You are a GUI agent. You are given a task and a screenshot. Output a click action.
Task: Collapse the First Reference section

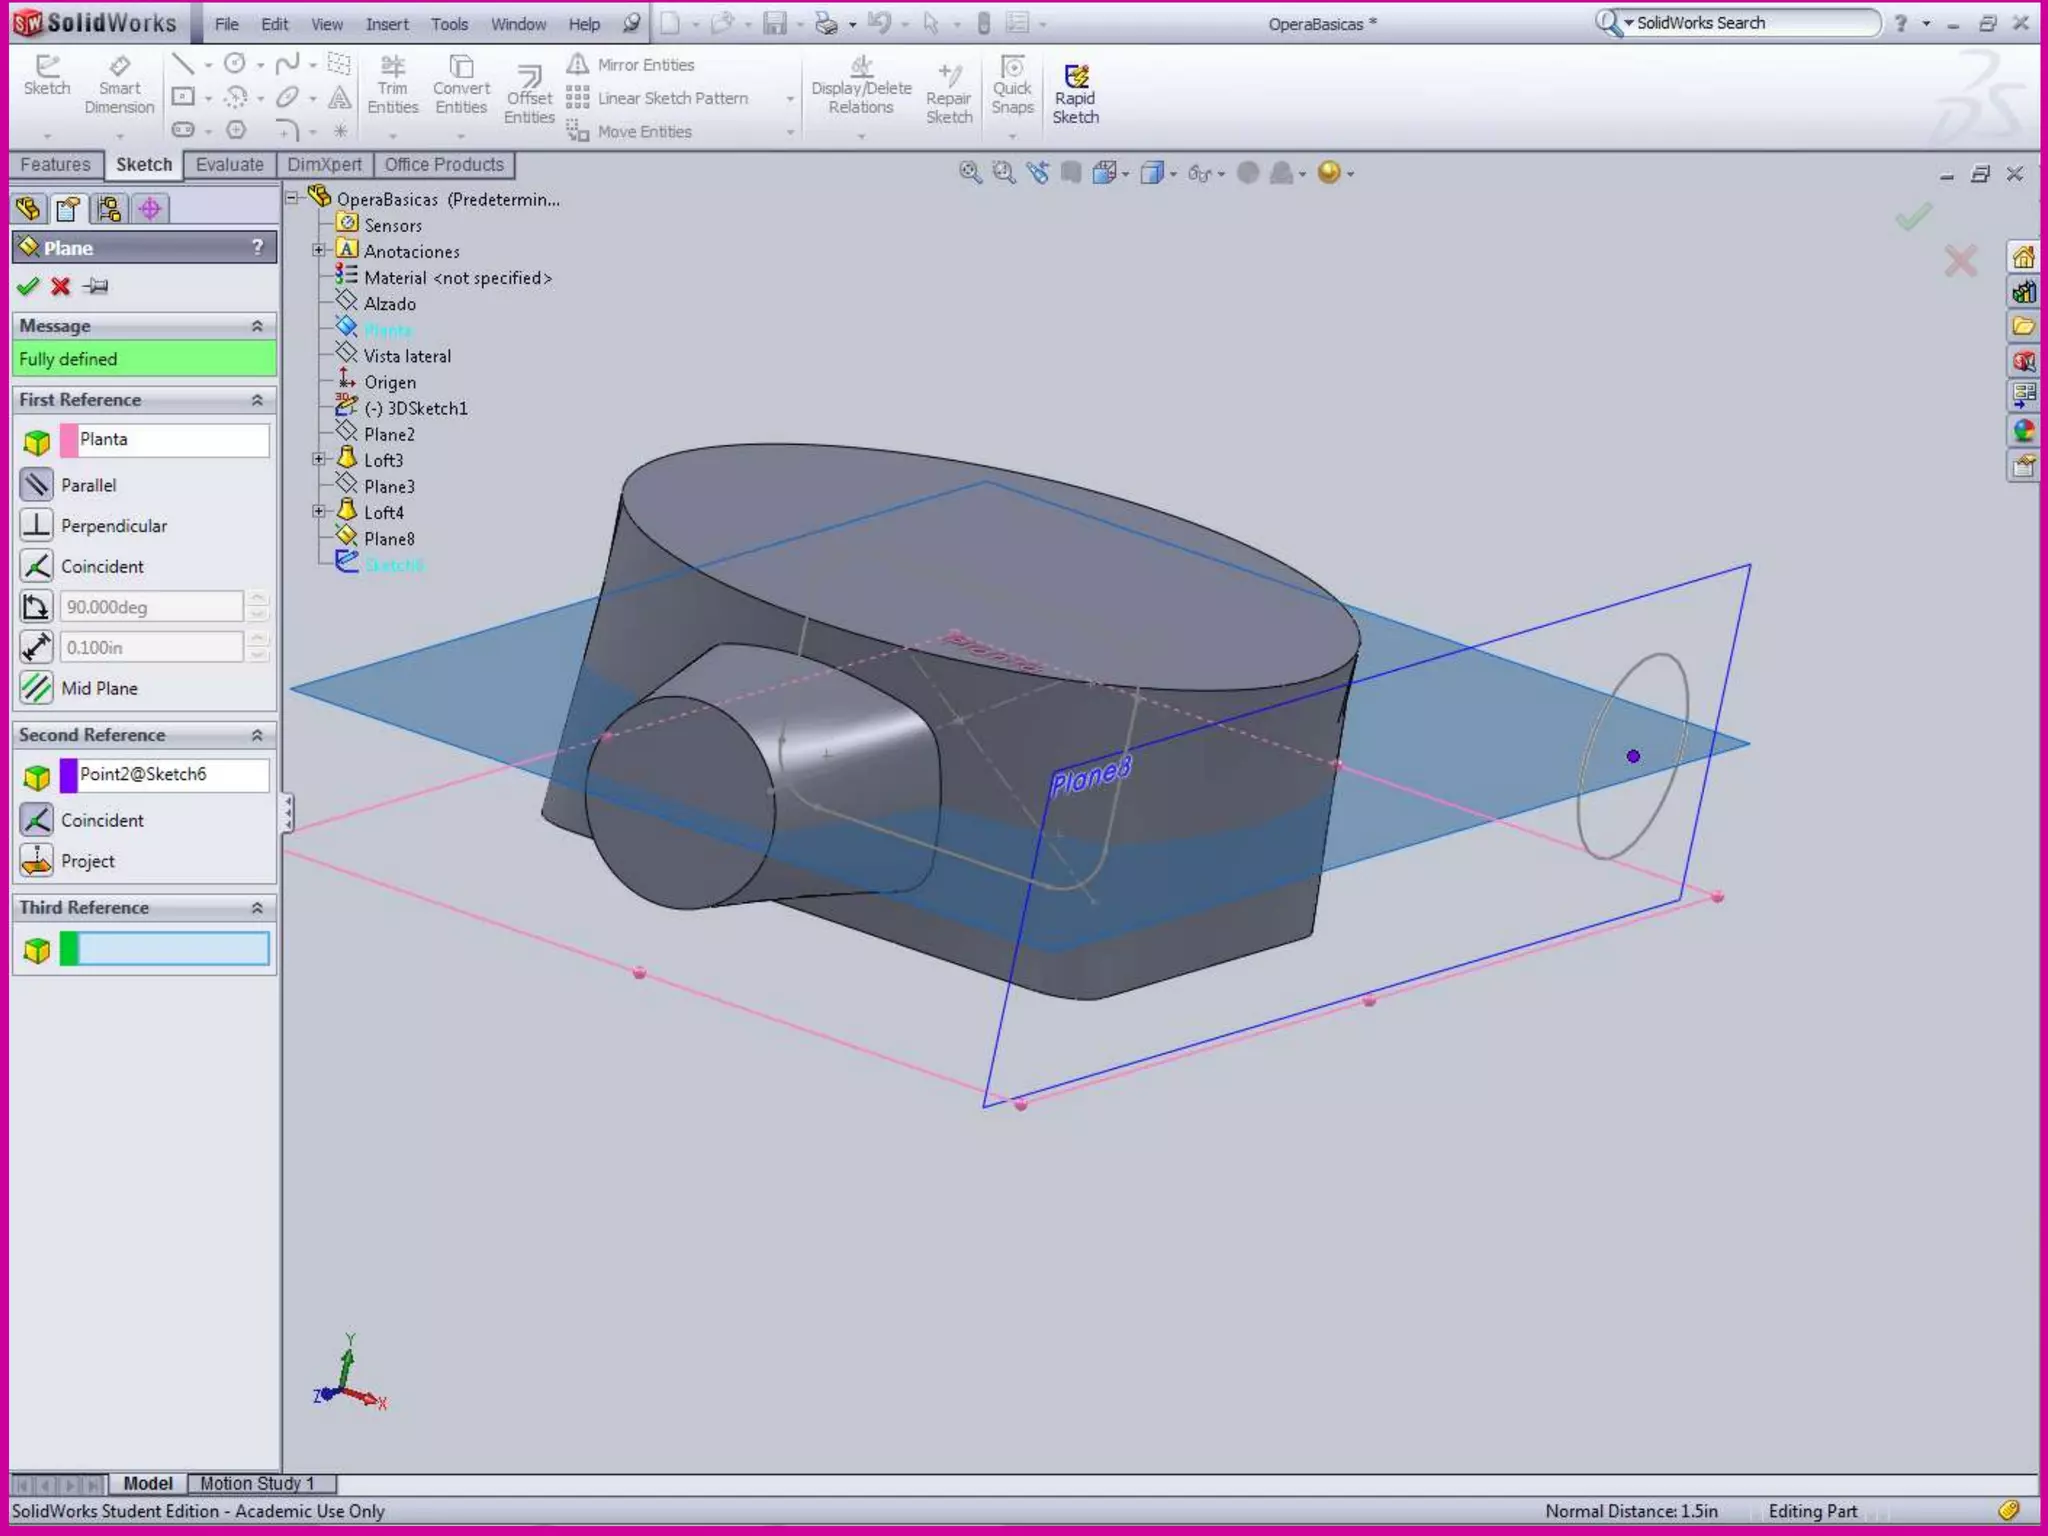point(257,400)
